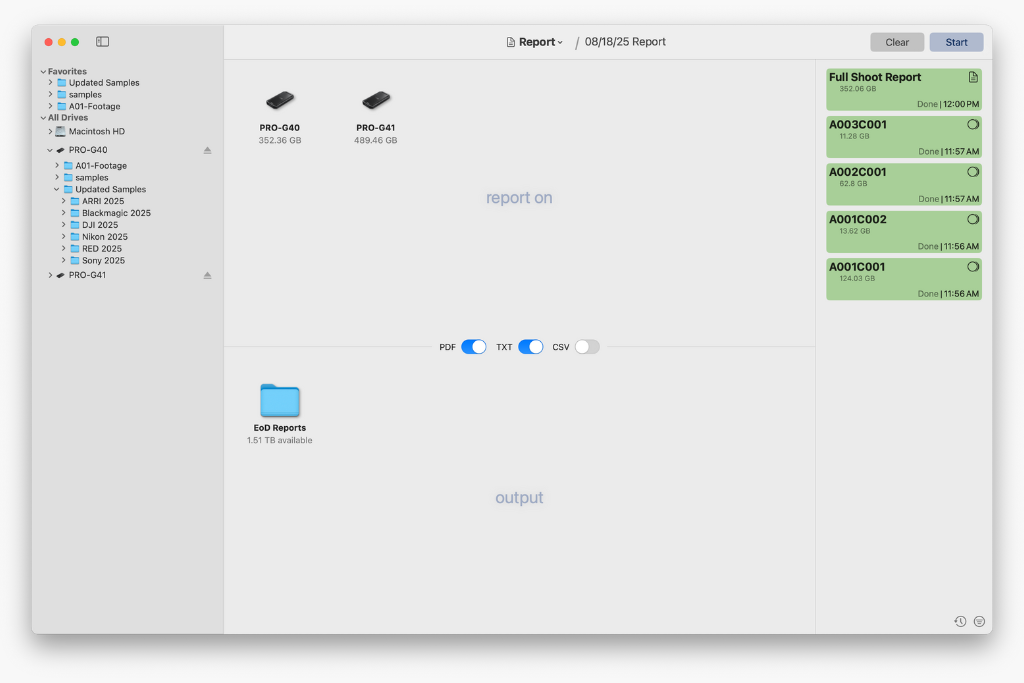The height and width of the screenshot is (683, 1024).
Task: Disable the PDF toggle
Action: tap(474, 347)
